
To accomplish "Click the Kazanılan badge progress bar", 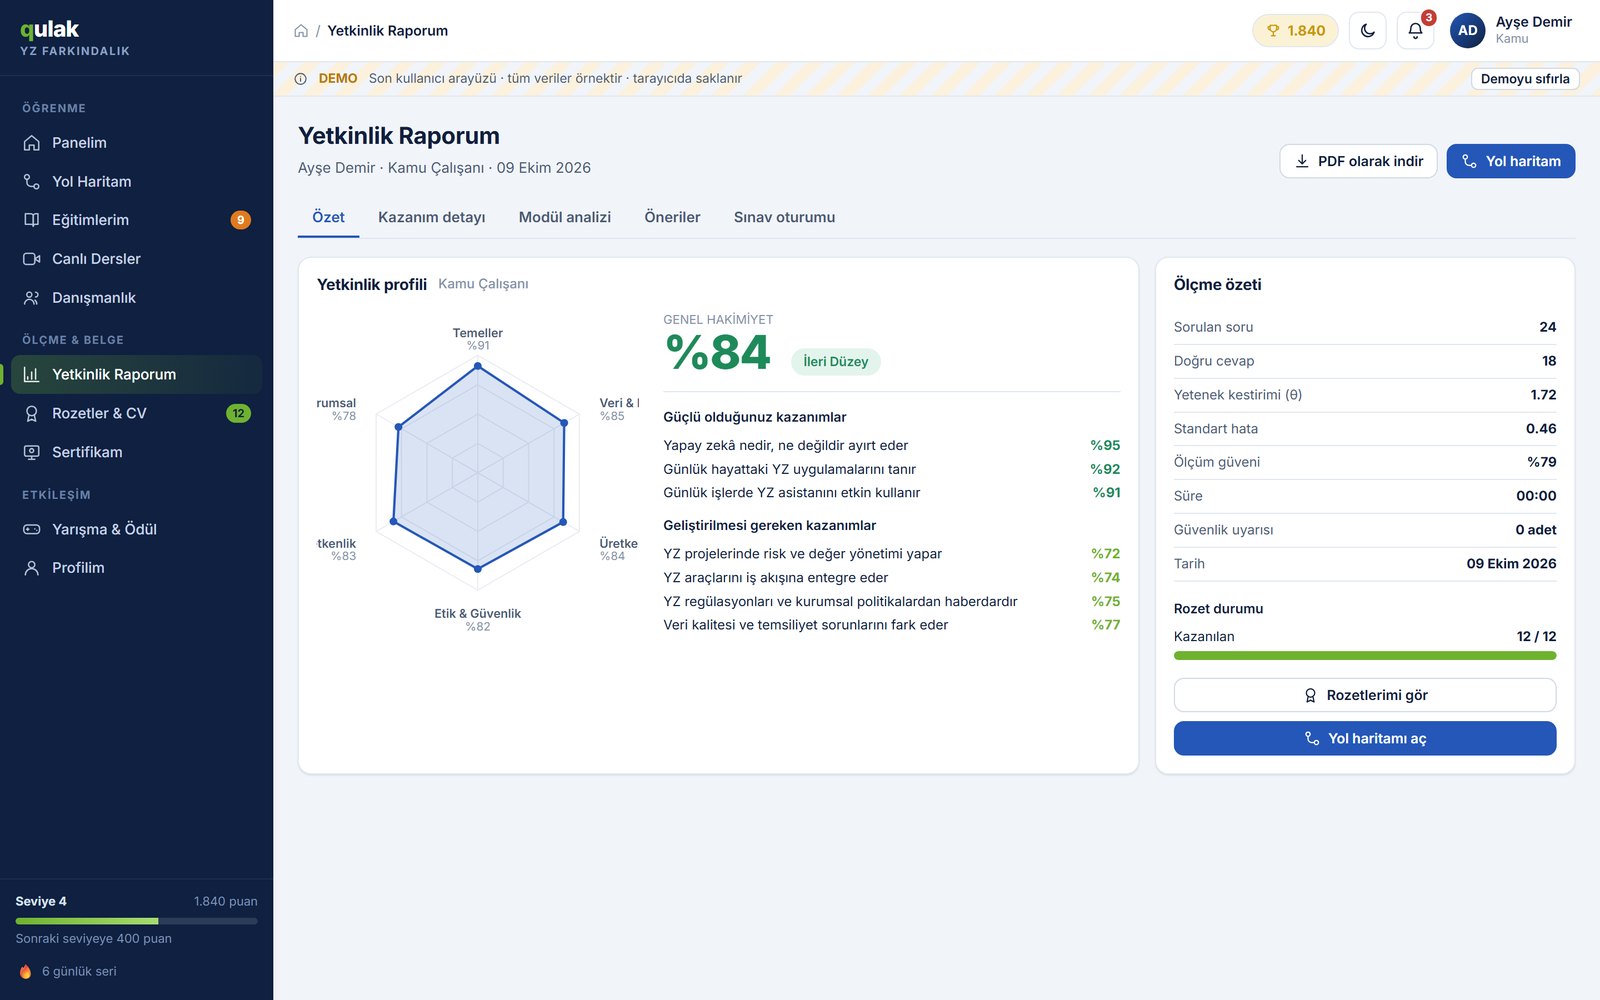I will coord(1365,656).
